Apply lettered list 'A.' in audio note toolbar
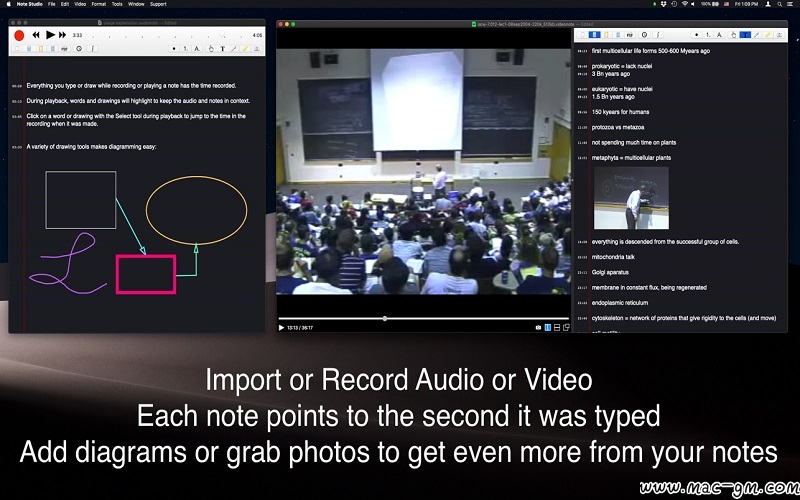 click(197, 48)
